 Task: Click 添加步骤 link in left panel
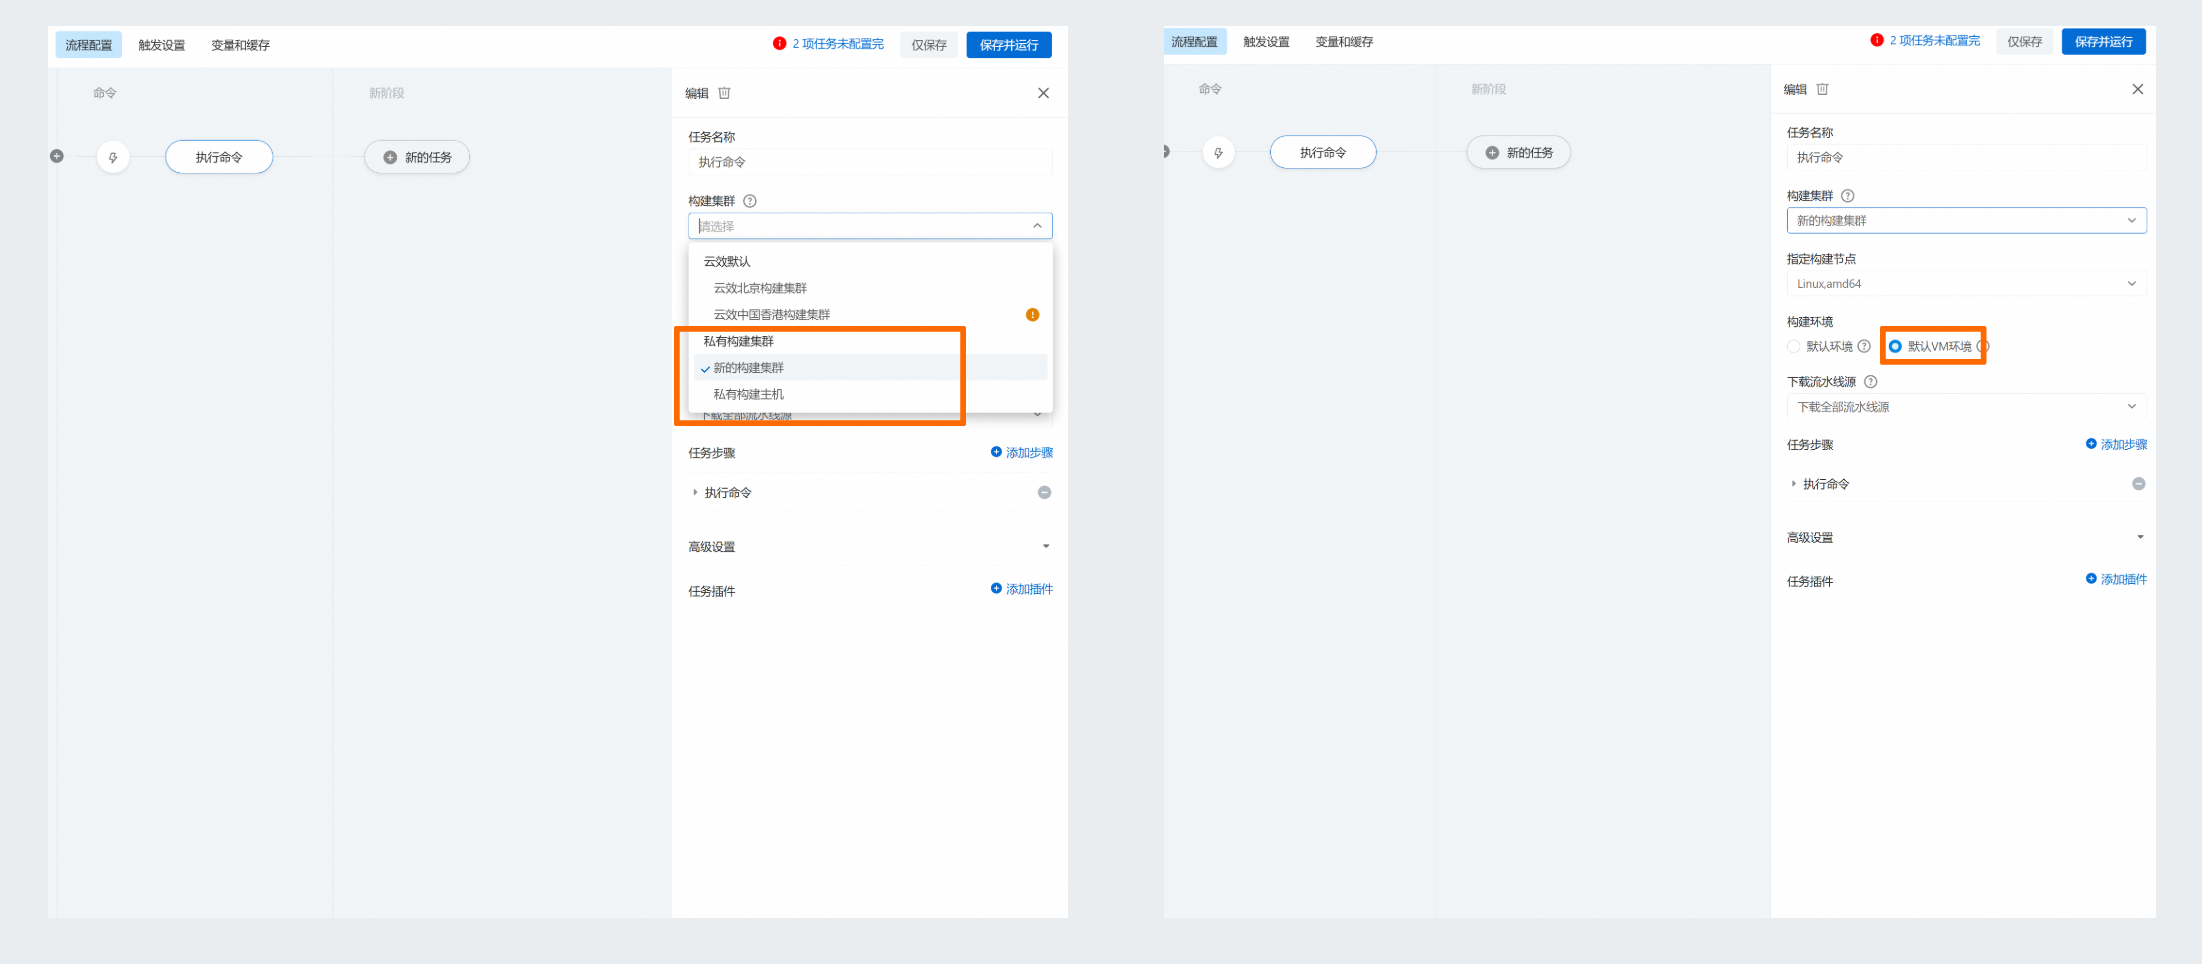(1022, 453)
